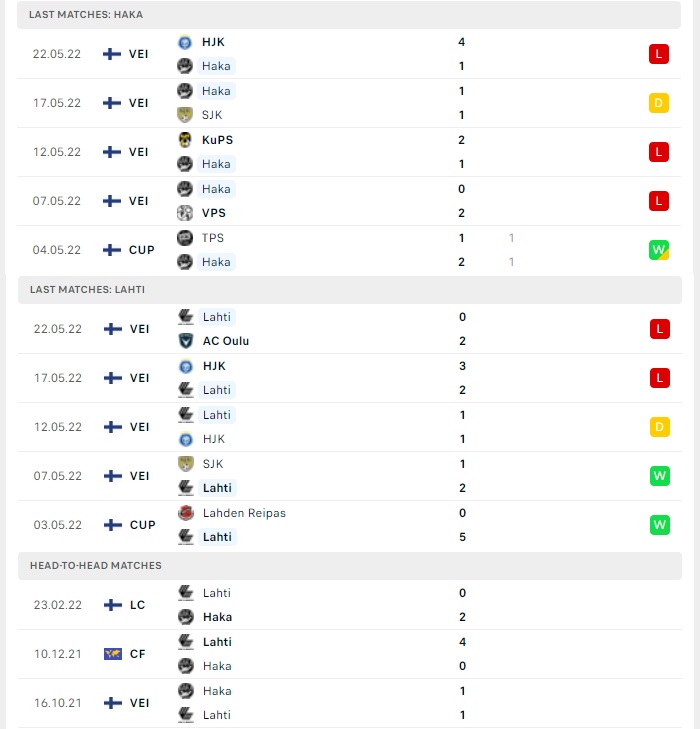Screen dimensions: 700x729
Task: Click the VPS club crest icon
Action: (185, 213)
